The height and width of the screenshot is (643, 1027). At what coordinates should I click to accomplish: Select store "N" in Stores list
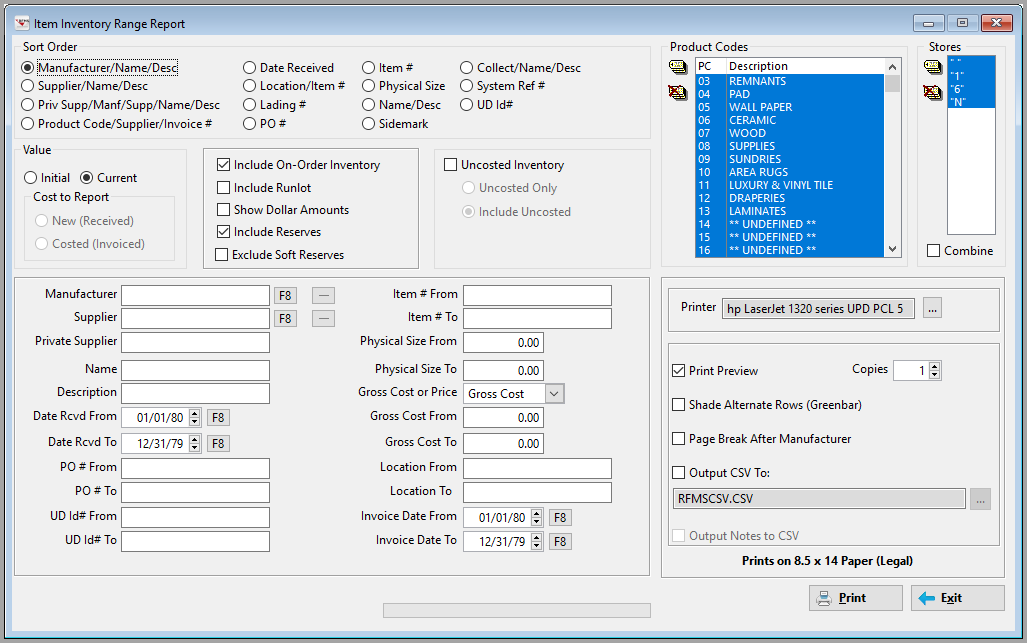[971, 102]
